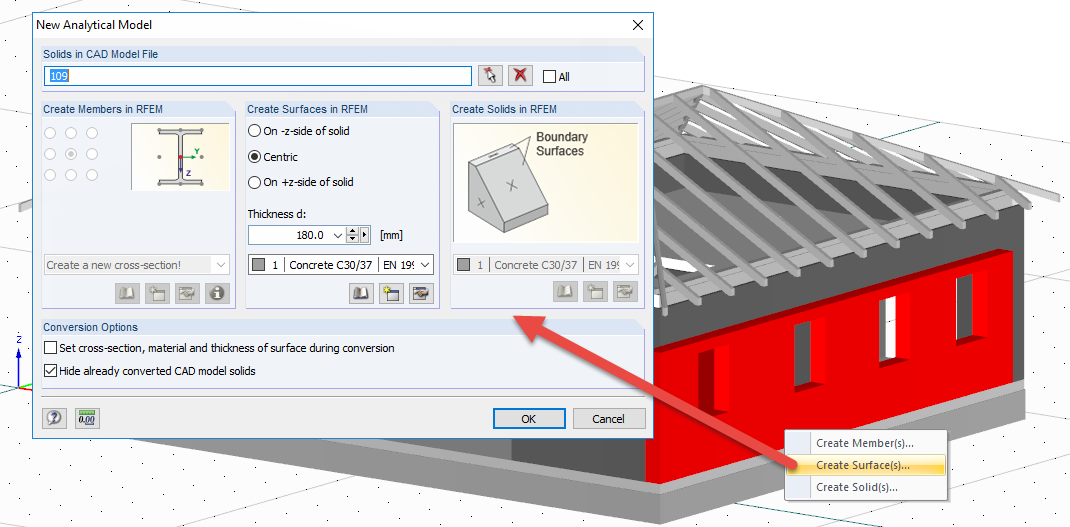1070x527 pixels.
Task: Select the Centric radio option
Action: [254, 156]
